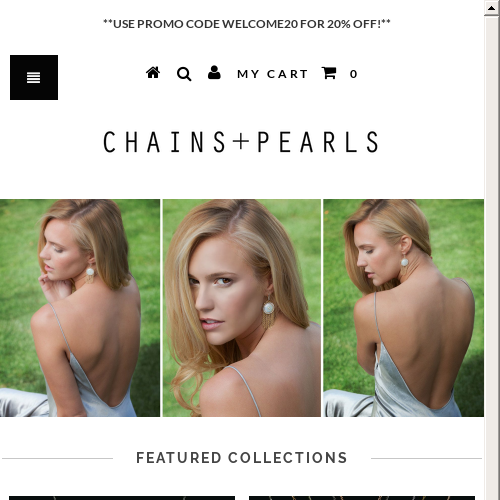The width and height of the screenshot is (500, 500).
Task: Open the right featured collection tile
Action: tap(362, 498)
